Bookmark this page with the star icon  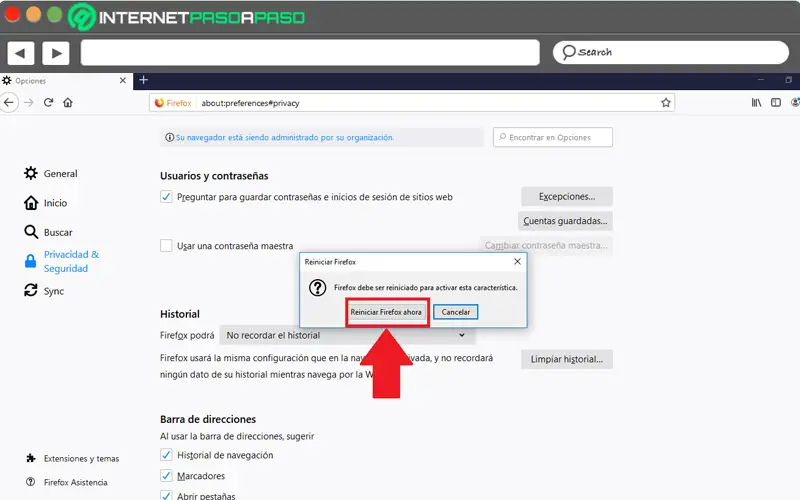click(x=666, y=103)
